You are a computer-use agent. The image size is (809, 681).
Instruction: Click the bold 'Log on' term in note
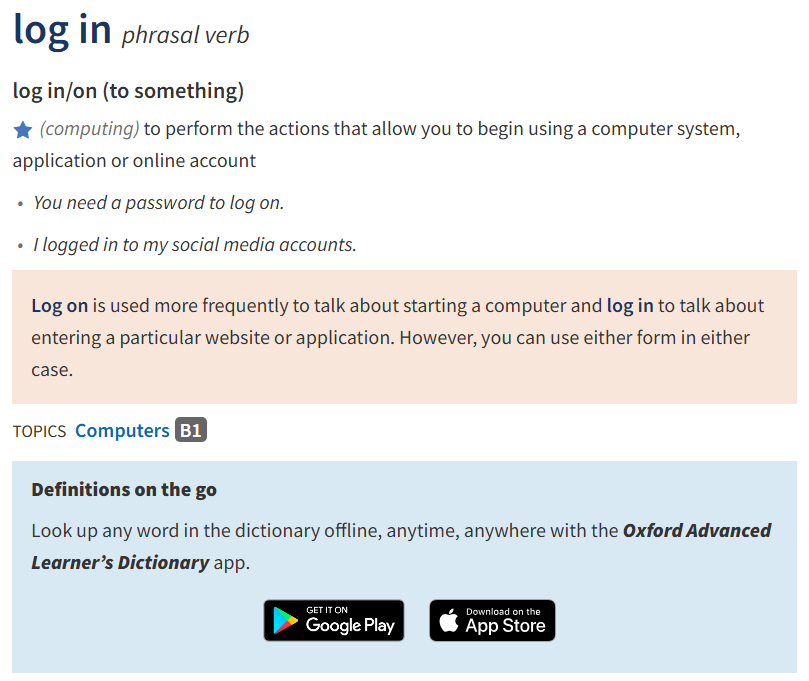pos(60,305)
